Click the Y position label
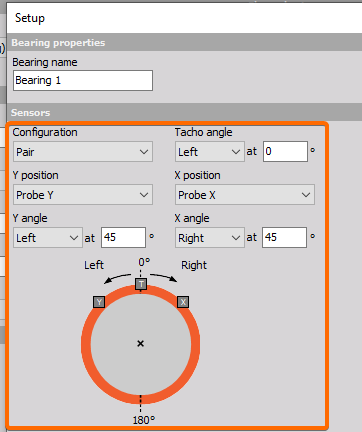 coord(35,175)
